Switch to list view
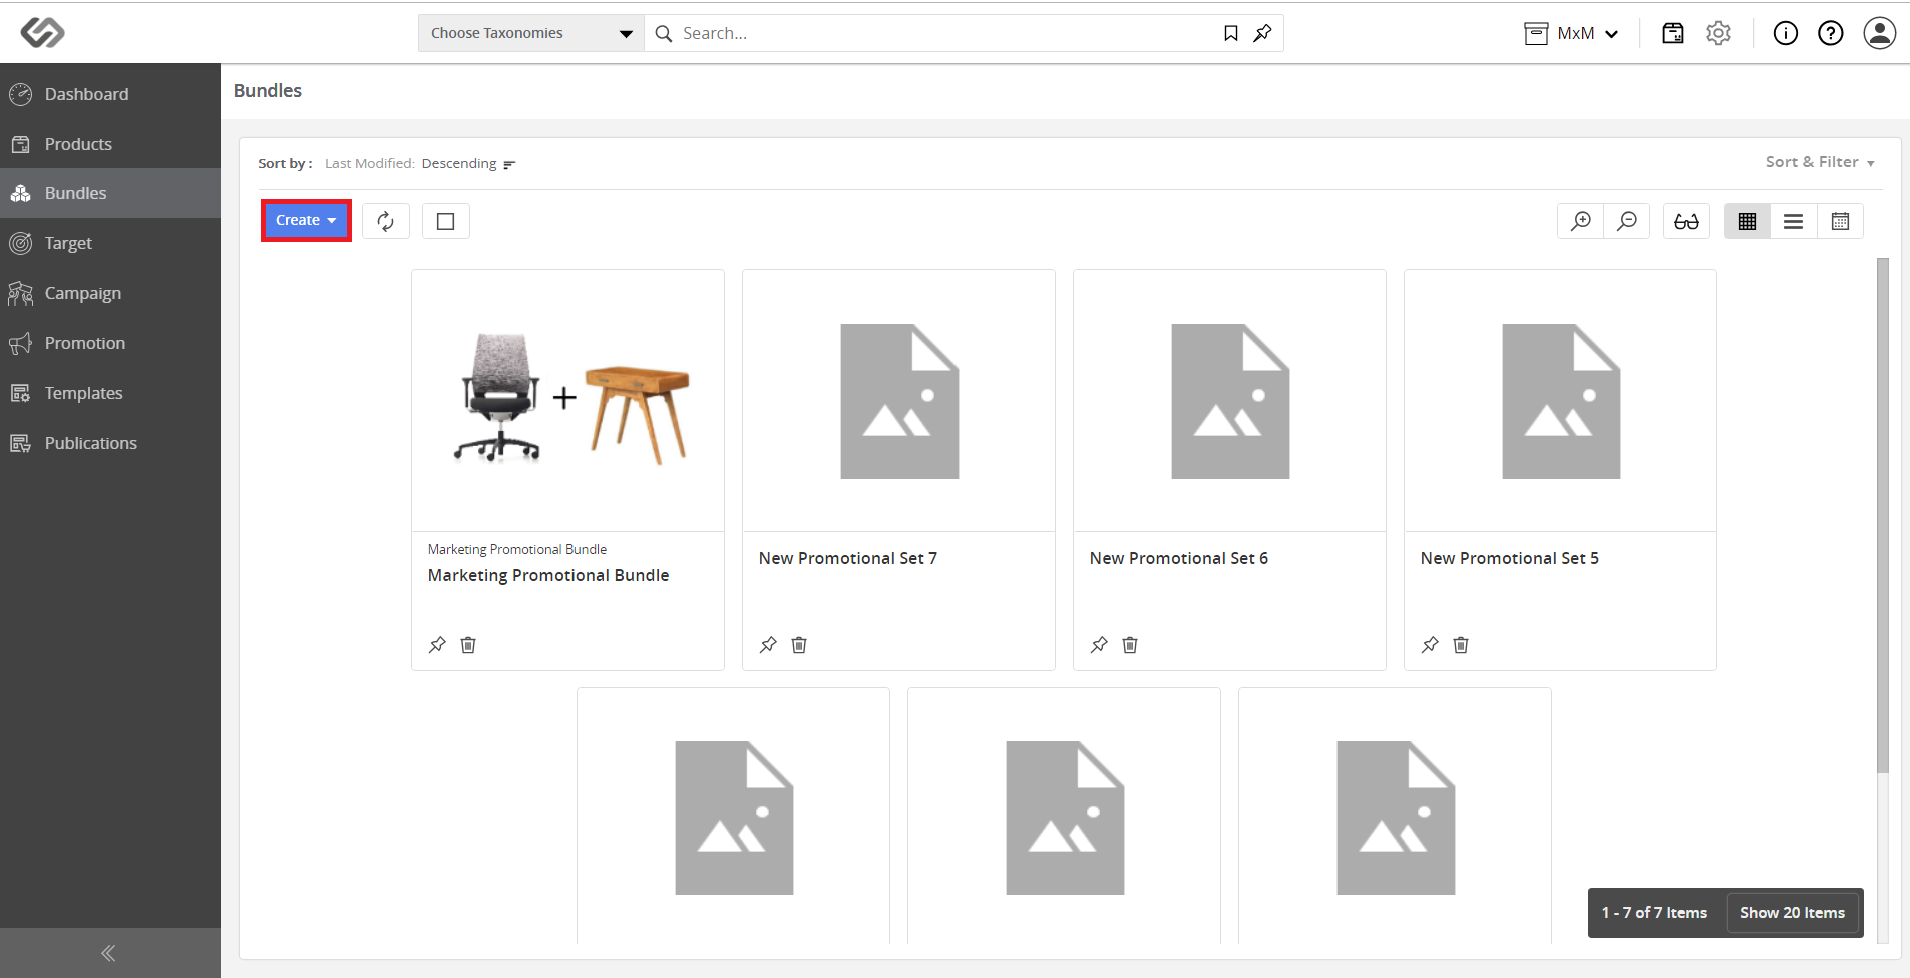Screen dimensions: 1910x978 [x=1794, y=221]
